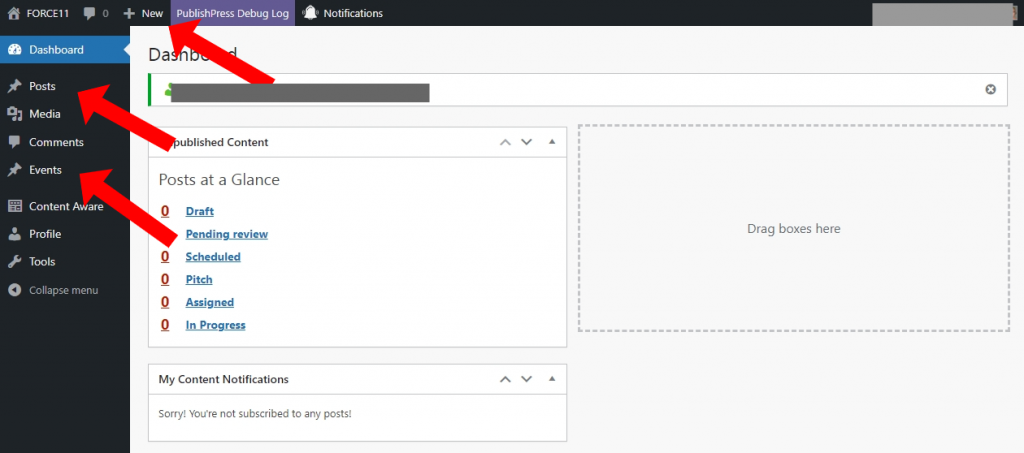Move My Content Notifications panel up
Image resolution: width=1024 pixels, height=453 pixels.
tap(504, 379)
